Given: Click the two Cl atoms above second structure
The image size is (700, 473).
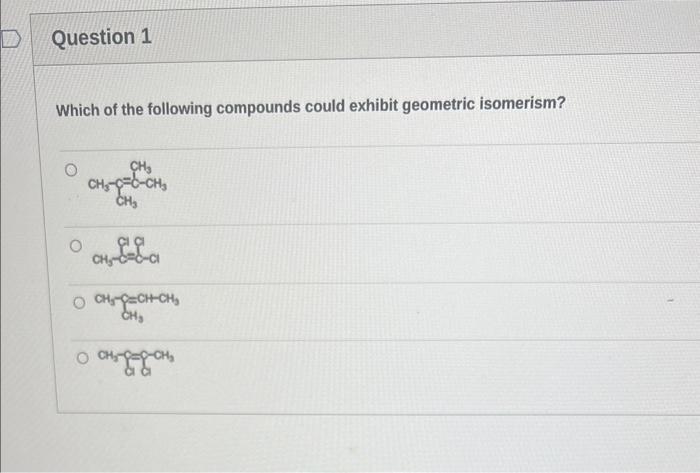Looking at the screenshot, I should 131,241.
